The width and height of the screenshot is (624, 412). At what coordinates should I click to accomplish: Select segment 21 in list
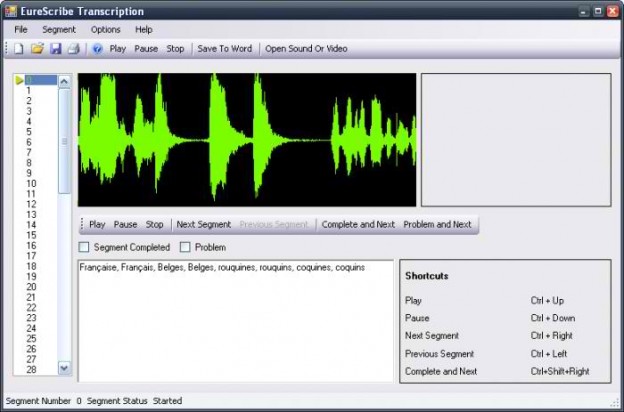pos(31,297)
